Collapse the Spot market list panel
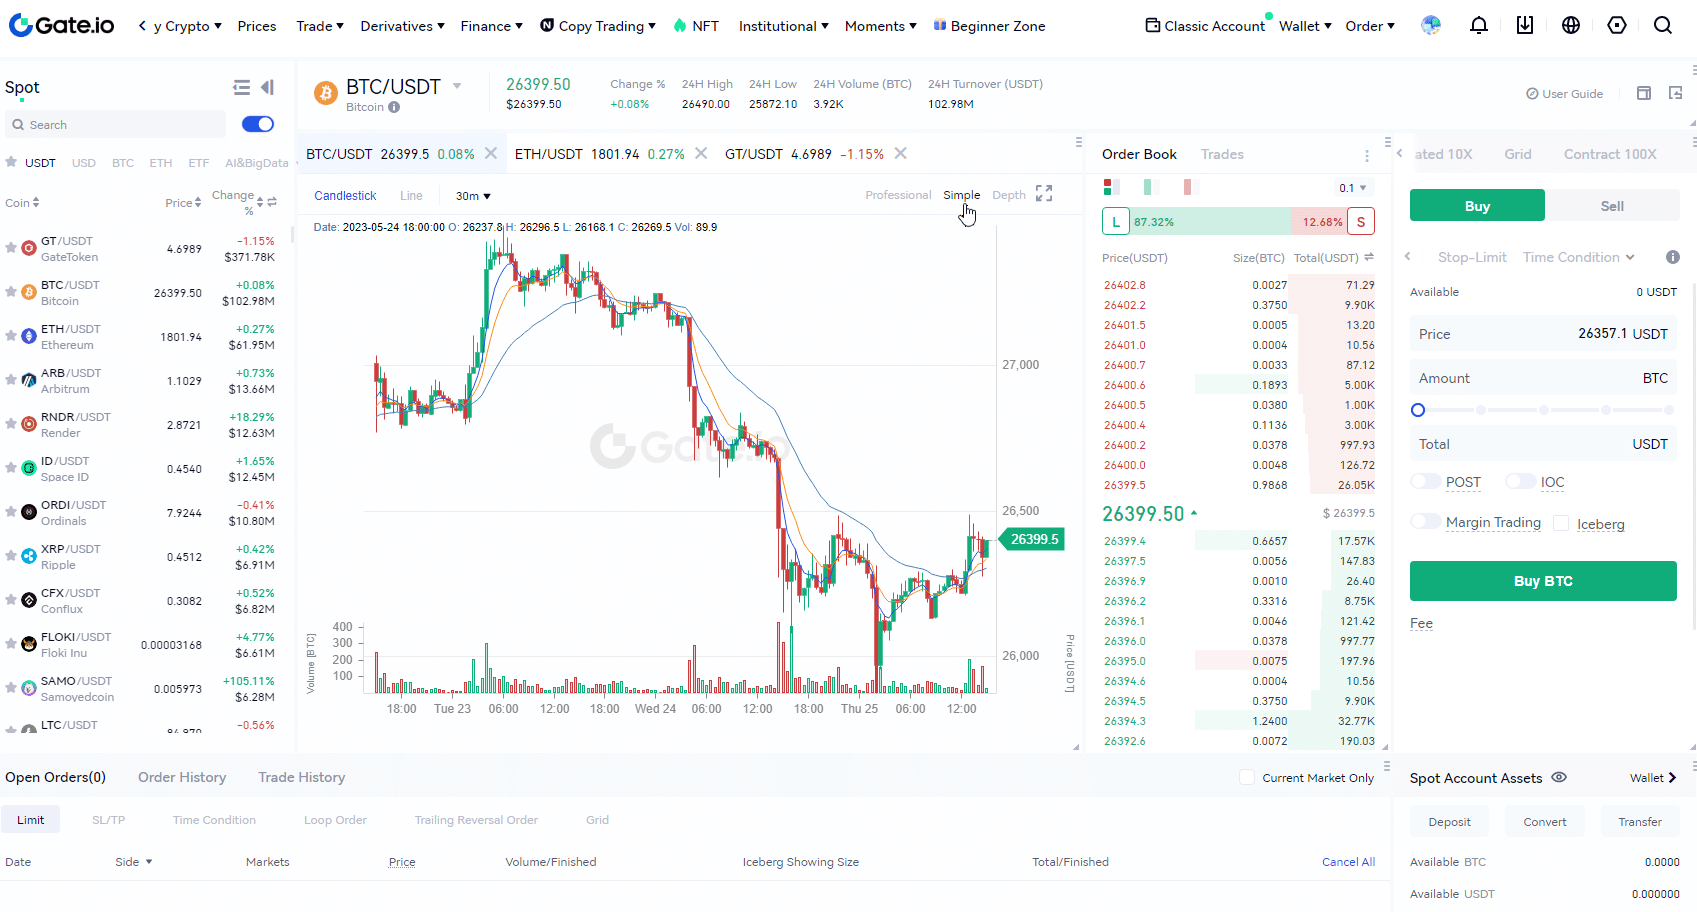 pos(267,88)
